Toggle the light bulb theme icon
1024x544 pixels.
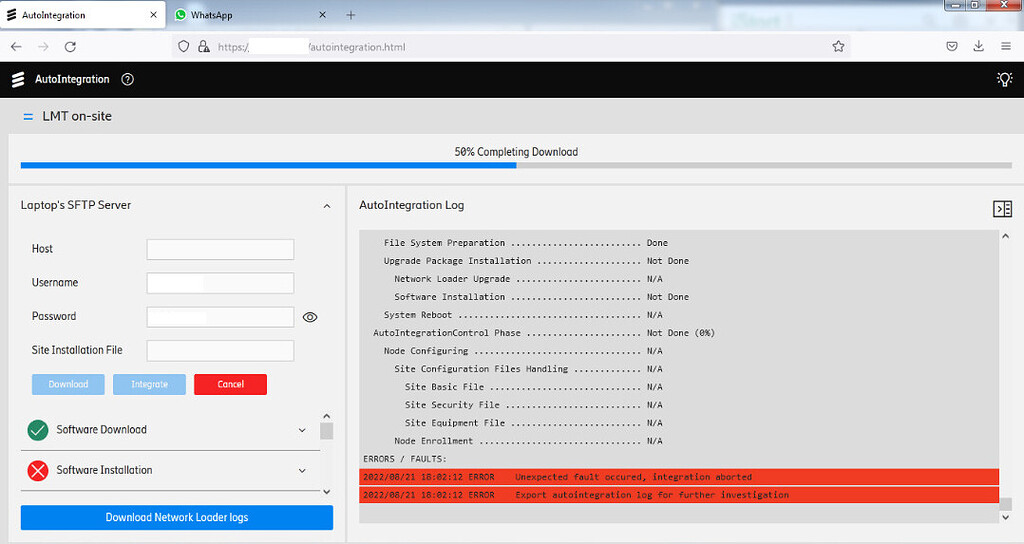click(1004, 80)
